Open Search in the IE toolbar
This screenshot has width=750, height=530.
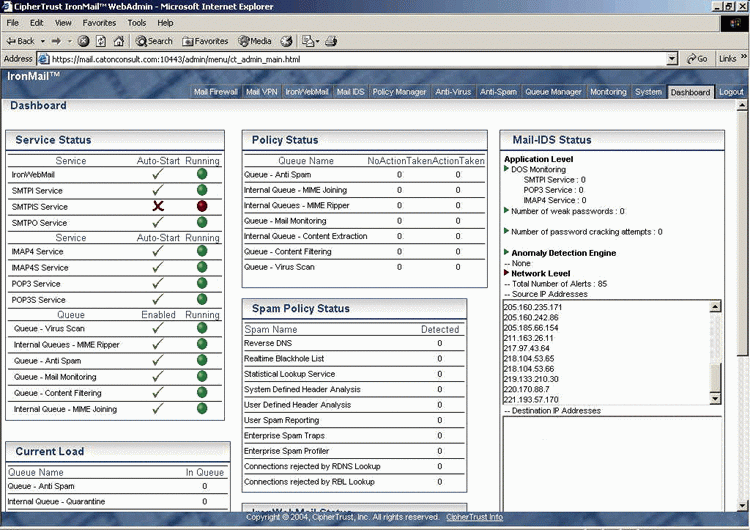[154, 41]
